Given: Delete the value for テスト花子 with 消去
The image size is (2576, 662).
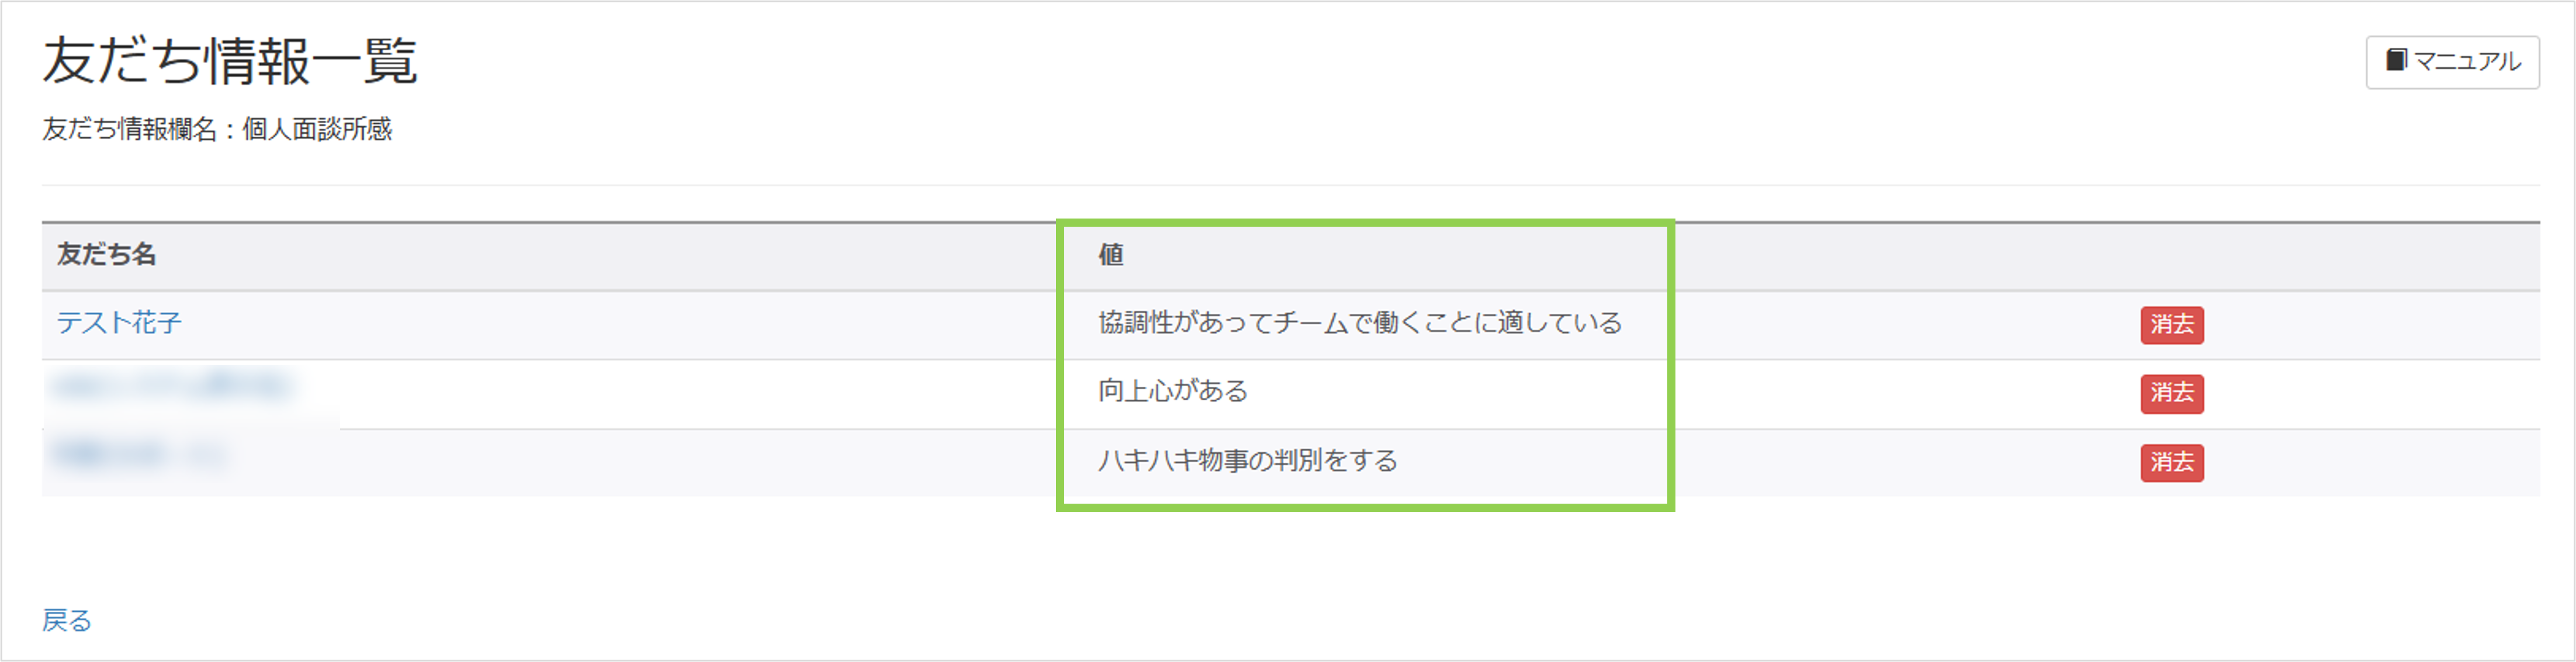Looking at the screenshot, I should (2172, 325).
